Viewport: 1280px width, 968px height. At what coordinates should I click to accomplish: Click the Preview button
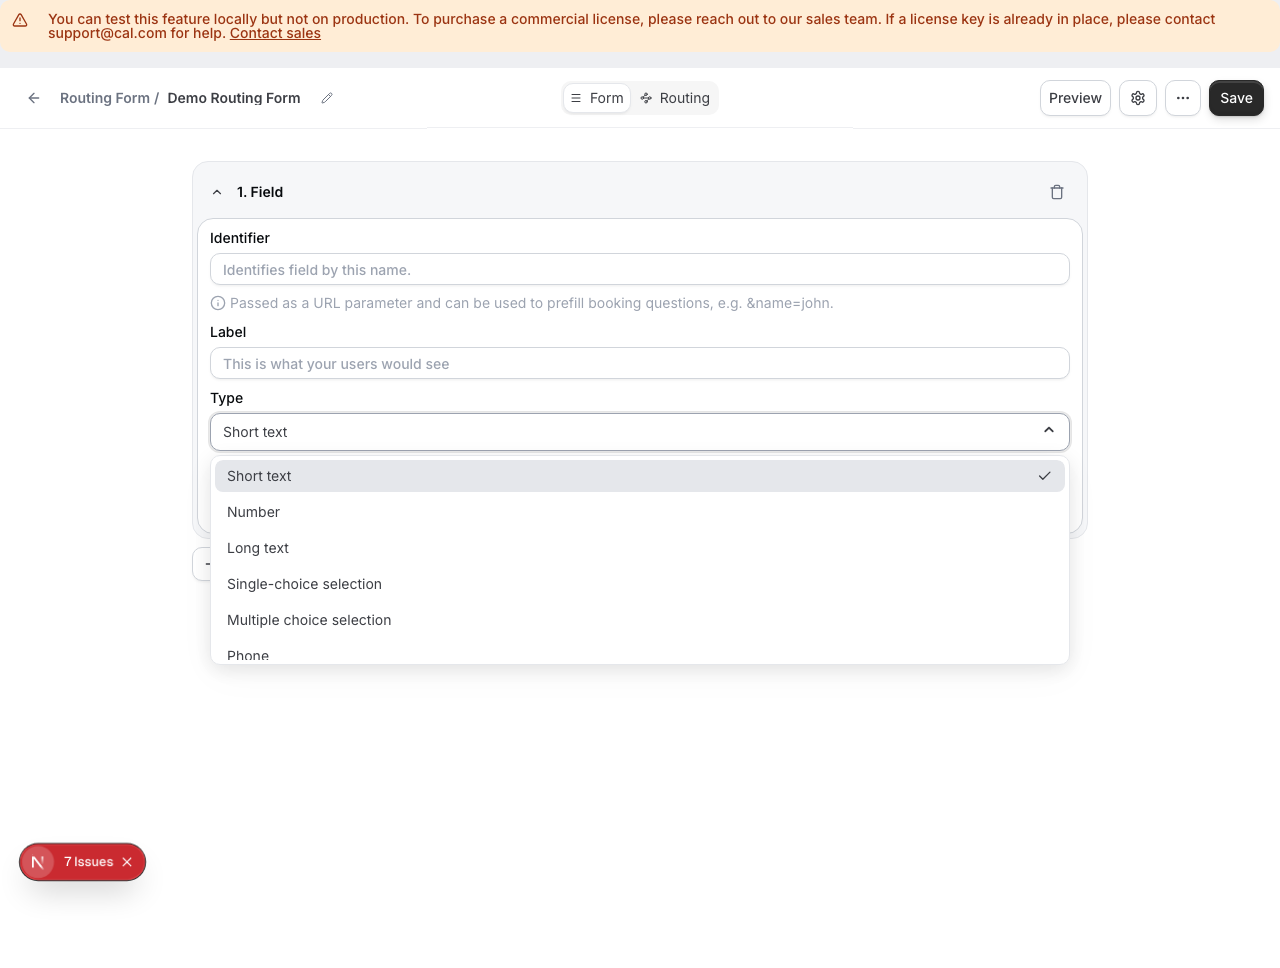[x=1074, y=98]
